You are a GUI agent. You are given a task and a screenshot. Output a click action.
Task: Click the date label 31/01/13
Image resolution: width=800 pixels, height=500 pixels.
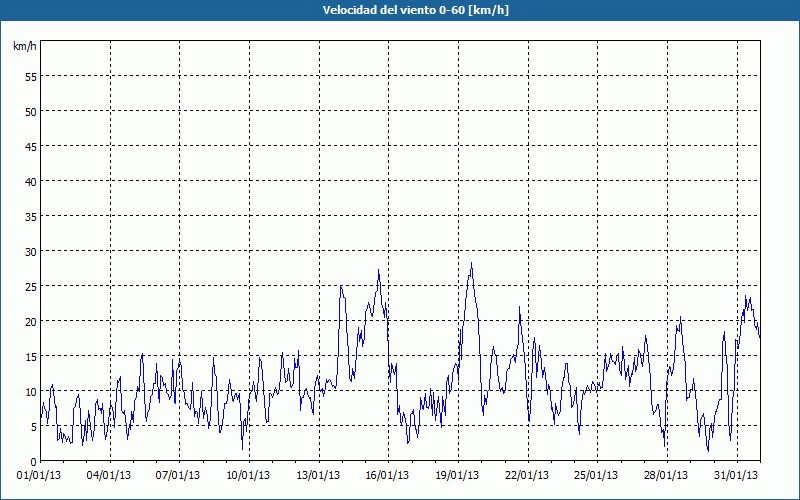(x=736, y=476)
